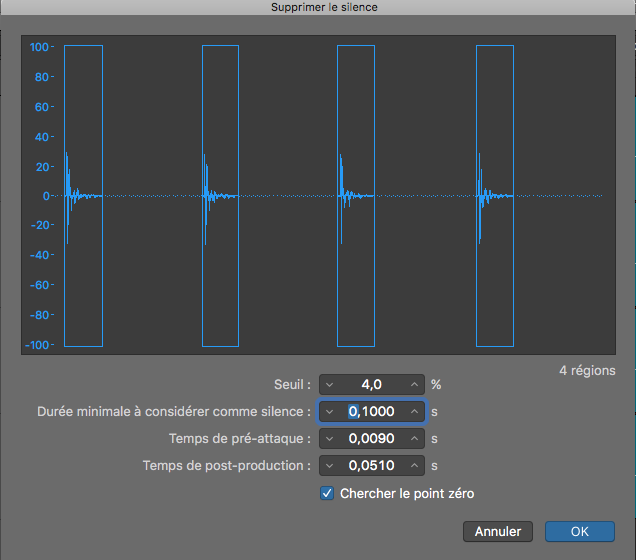Click the 0,1000 silence duration field
The width and height of the screenshot is (636, 560).
pos(372,412)
